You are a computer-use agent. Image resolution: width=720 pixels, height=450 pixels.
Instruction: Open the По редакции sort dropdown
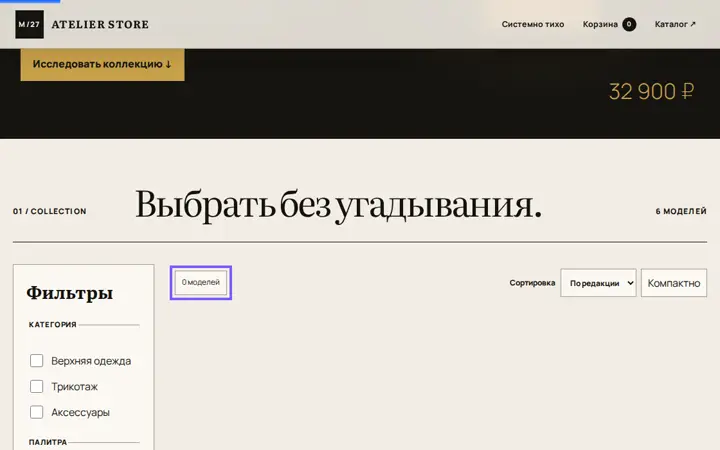point(598,283)
